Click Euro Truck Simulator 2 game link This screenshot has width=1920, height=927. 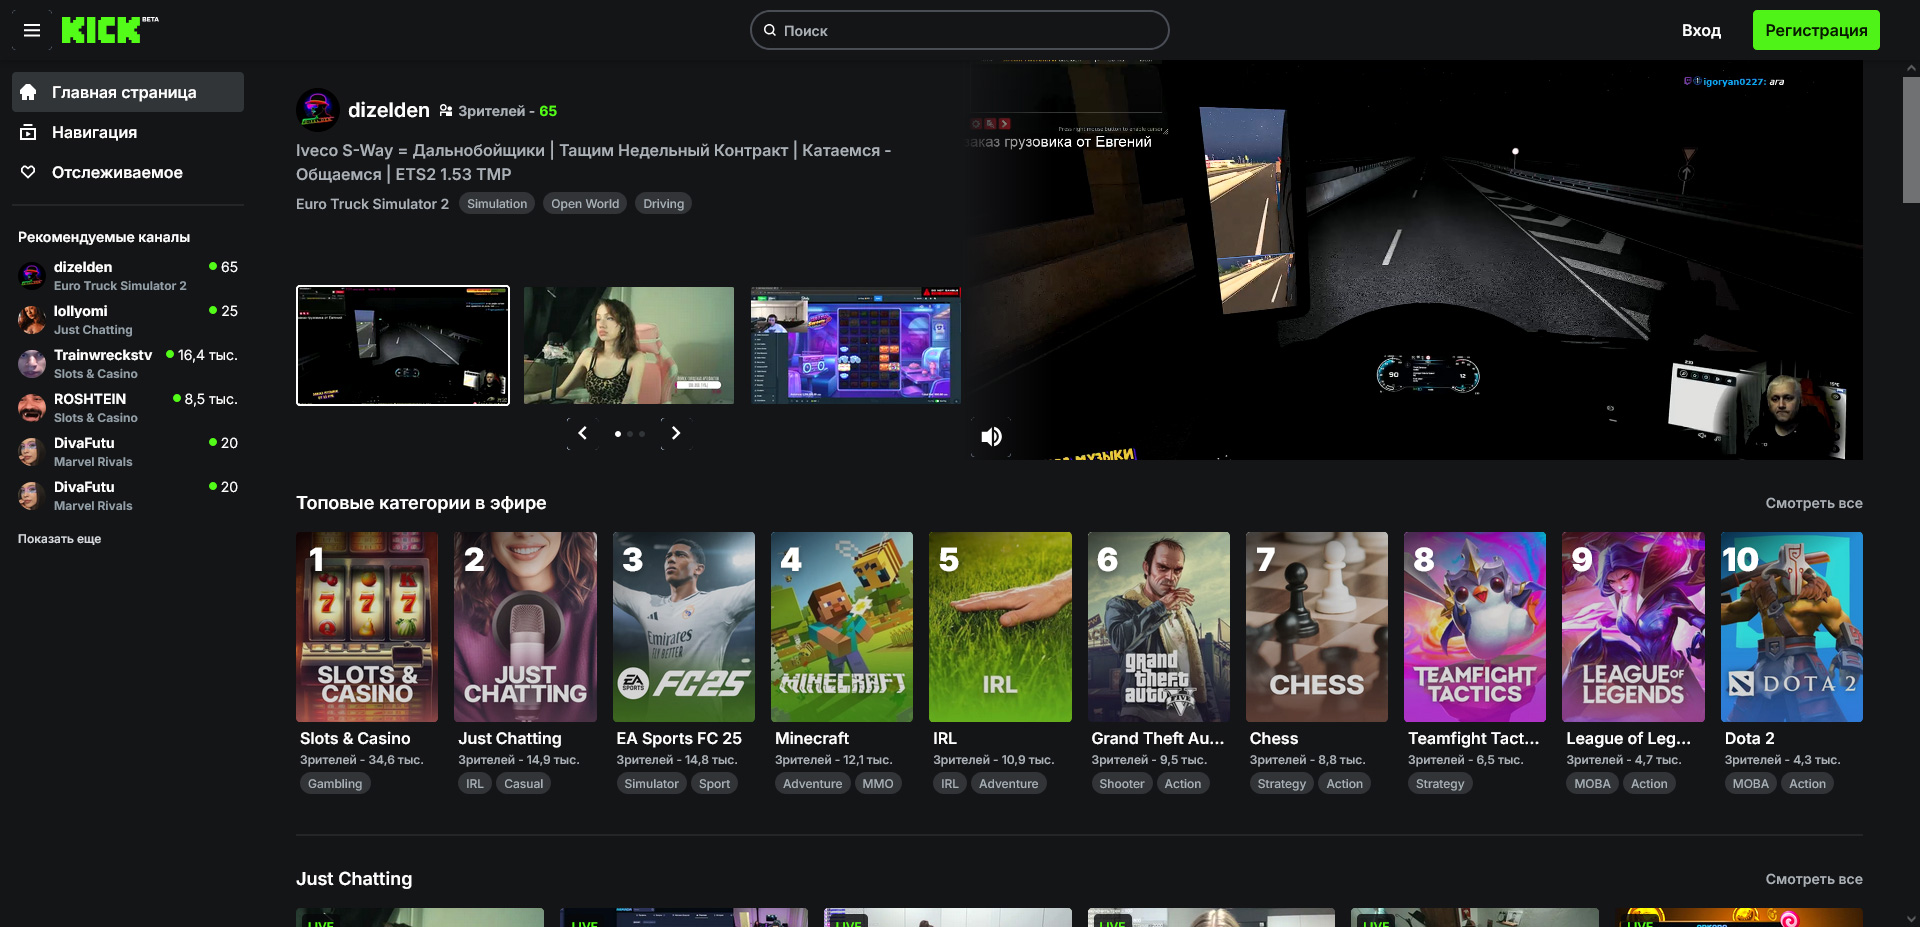coord(372,204)
